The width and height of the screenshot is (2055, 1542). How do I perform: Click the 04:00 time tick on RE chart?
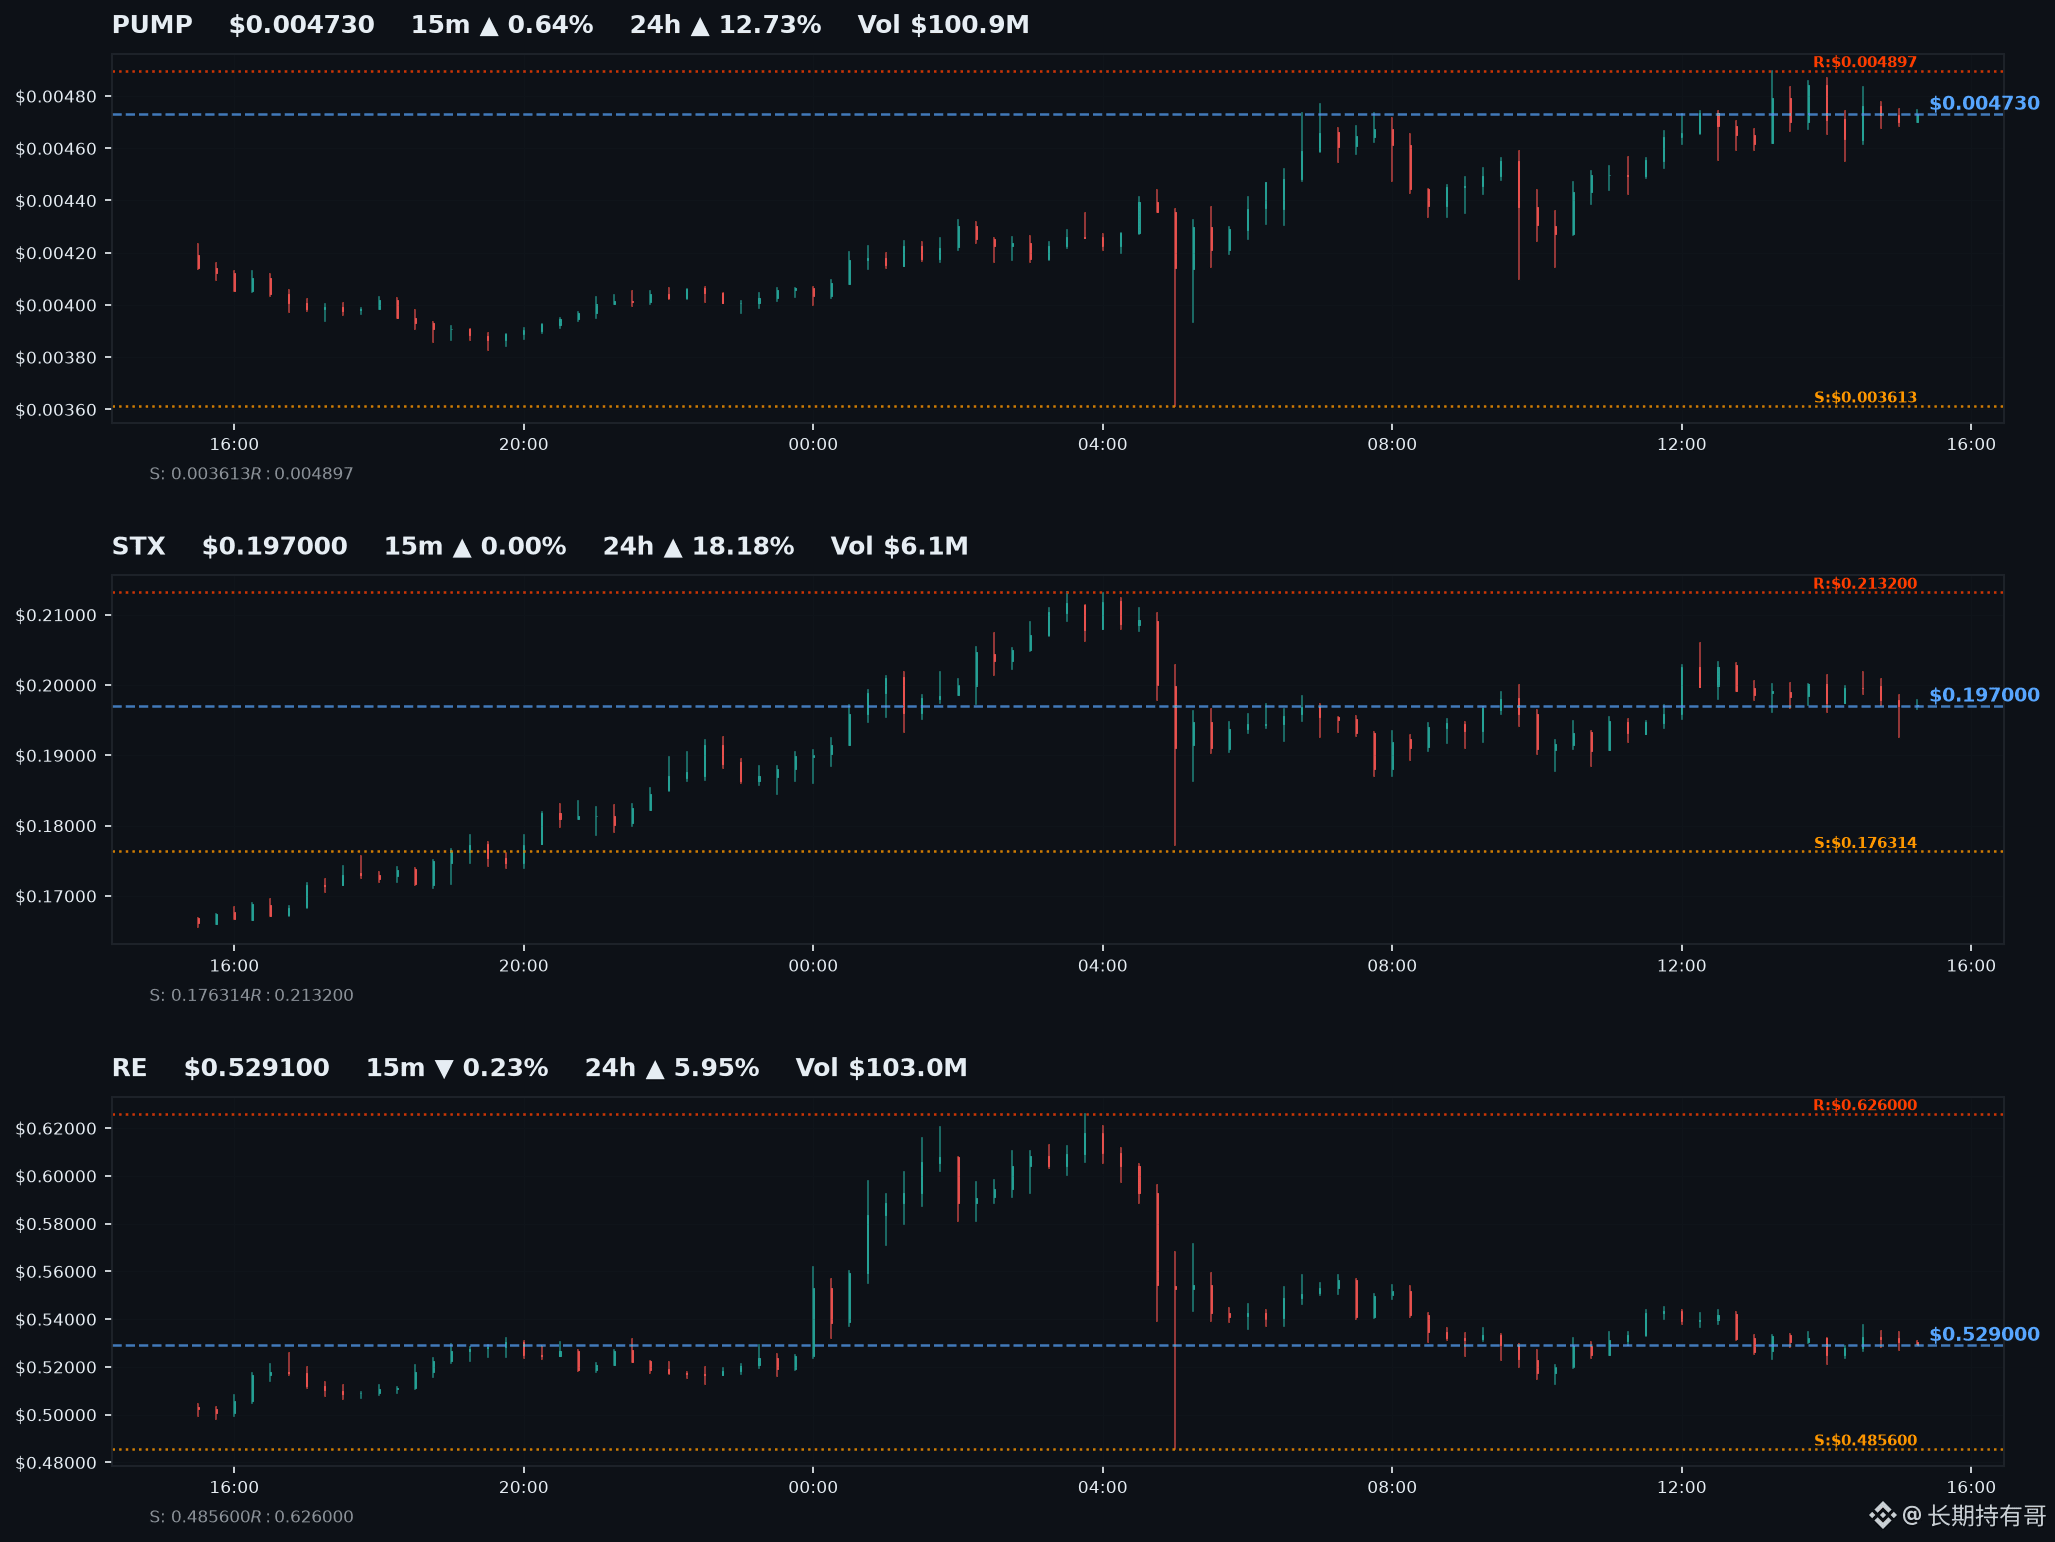(x=1102, y=1487)
